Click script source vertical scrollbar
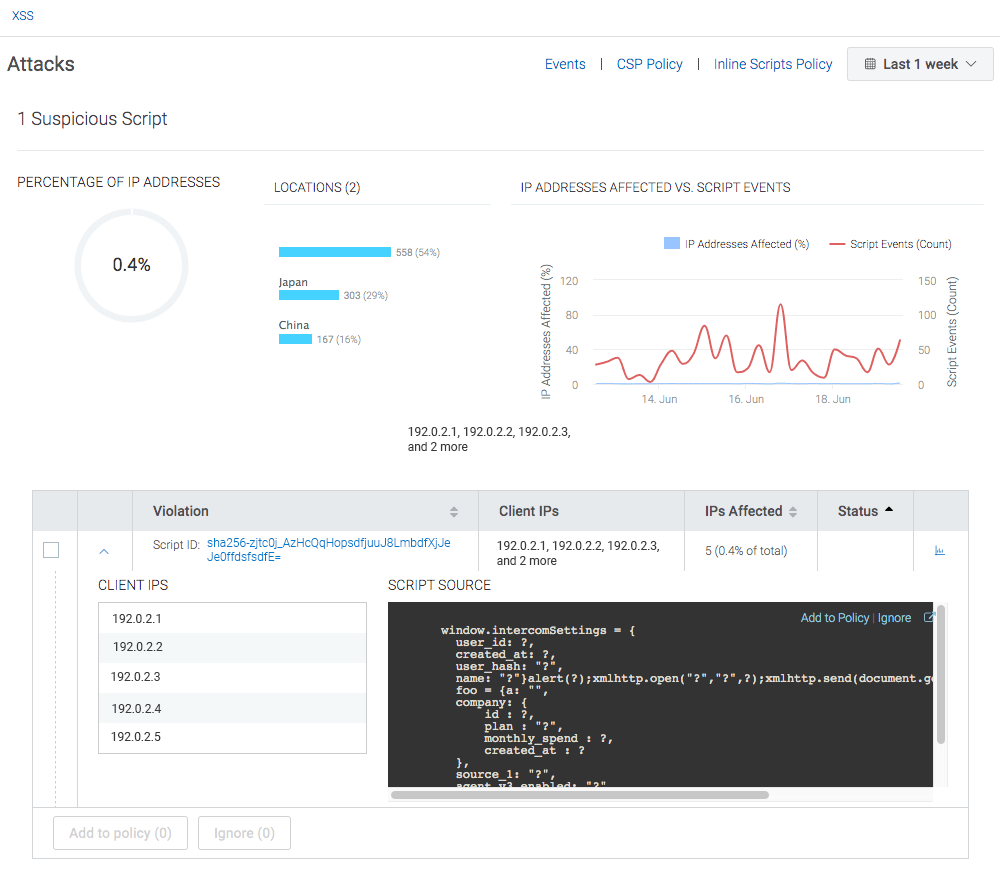 point(941,675)
